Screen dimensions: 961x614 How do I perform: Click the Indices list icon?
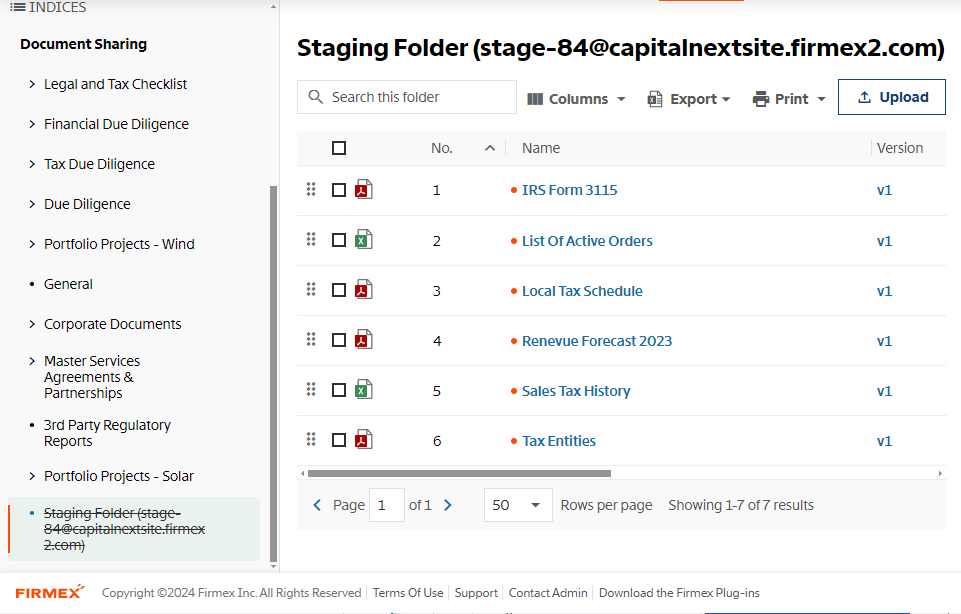coord(18,7)
